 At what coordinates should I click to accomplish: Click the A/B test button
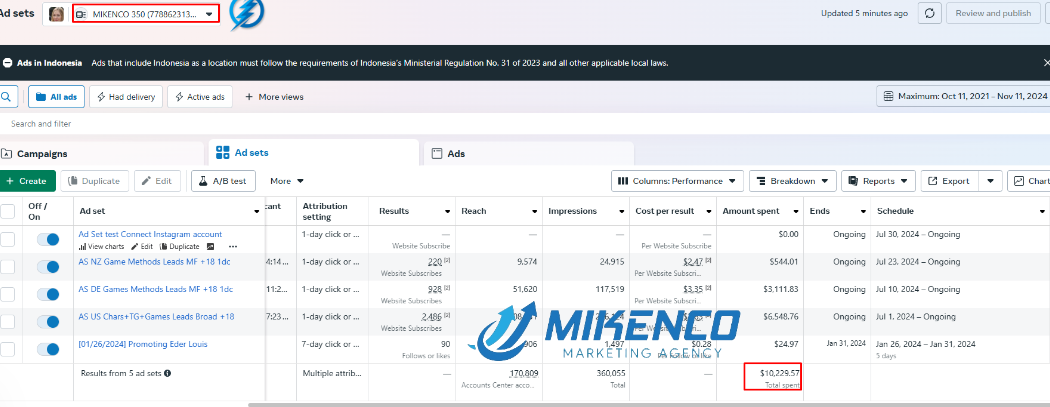[223, 181]
